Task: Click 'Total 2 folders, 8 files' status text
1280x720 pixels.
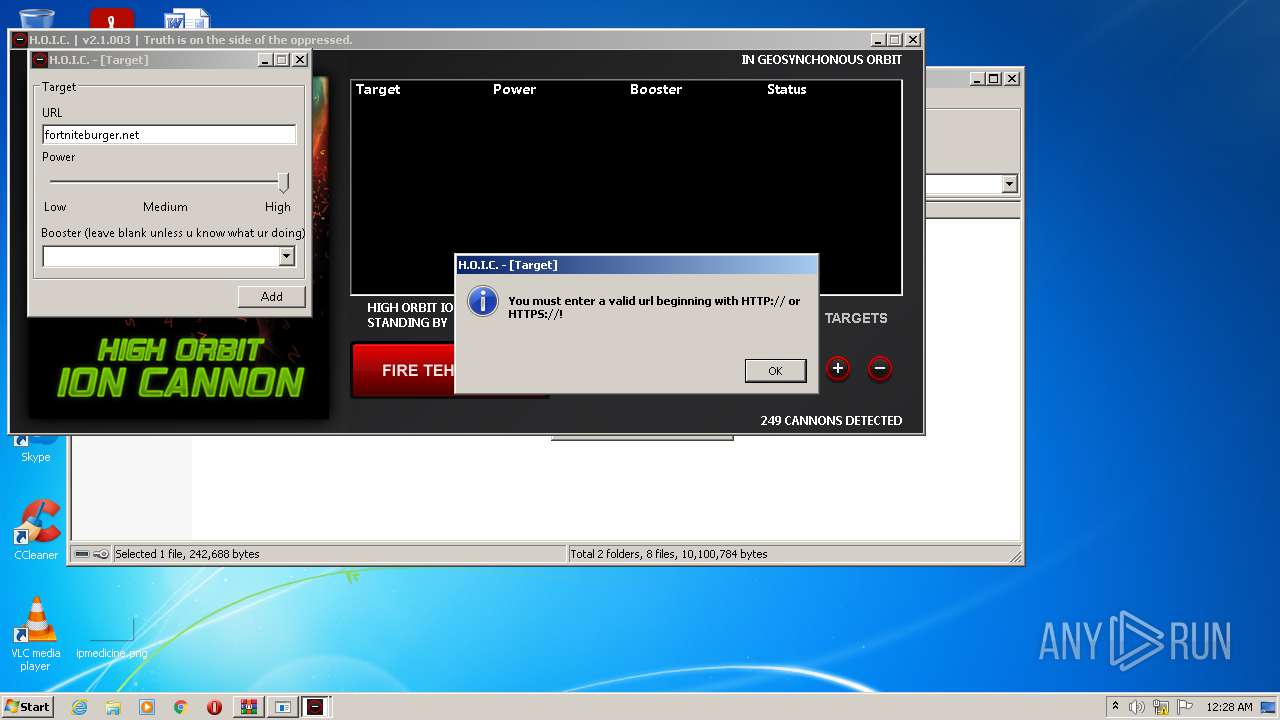Action: pyautogui.click(x=669, y=554)
